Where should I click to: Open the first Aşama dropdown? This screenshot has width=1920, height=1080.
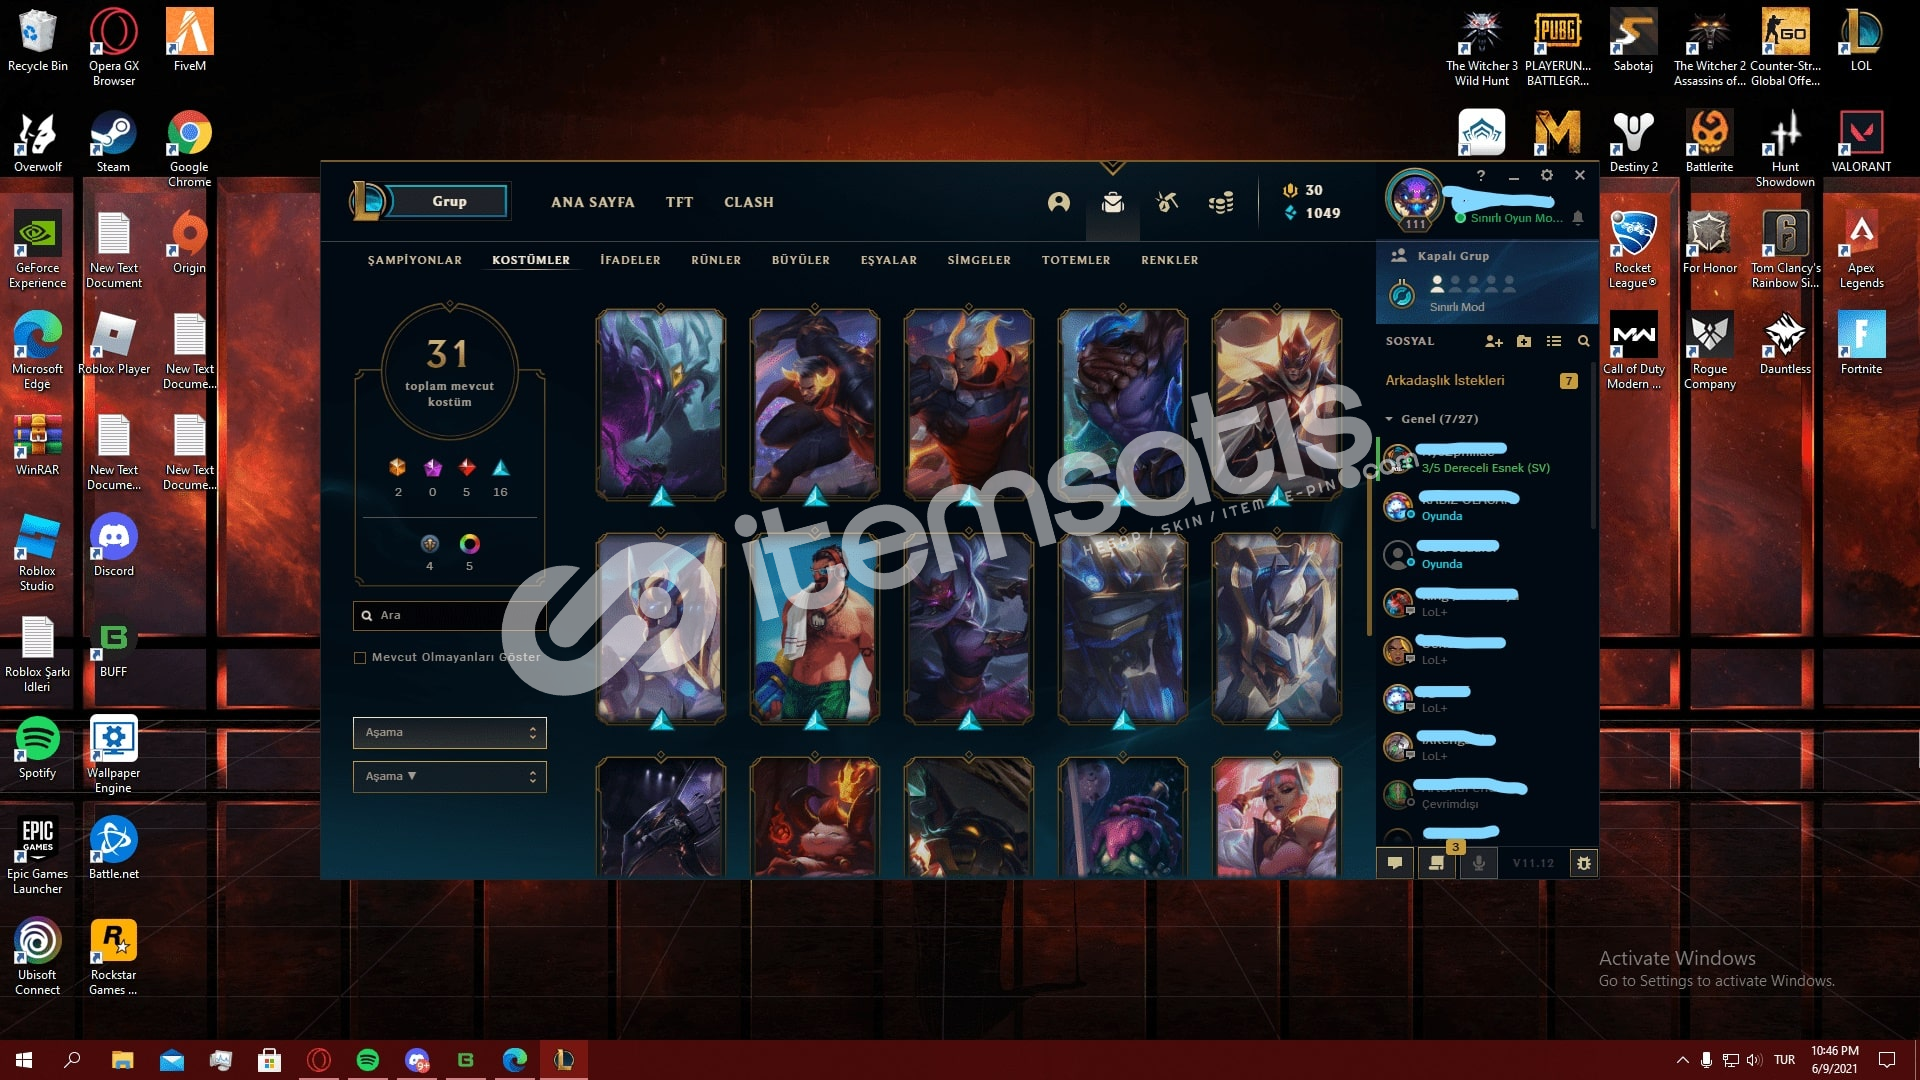tap(449, 733)
